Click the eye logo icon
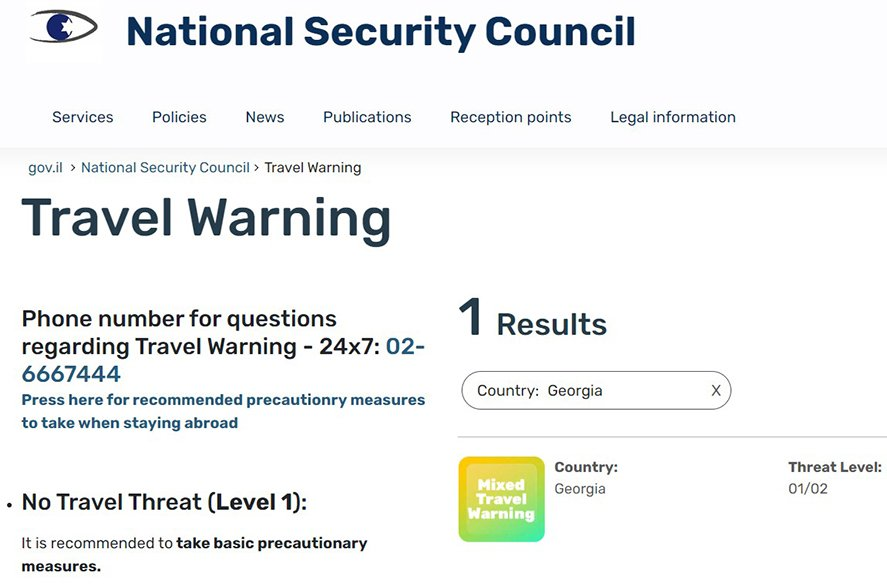This screenshot has height=586, width=887. point(64,28)
